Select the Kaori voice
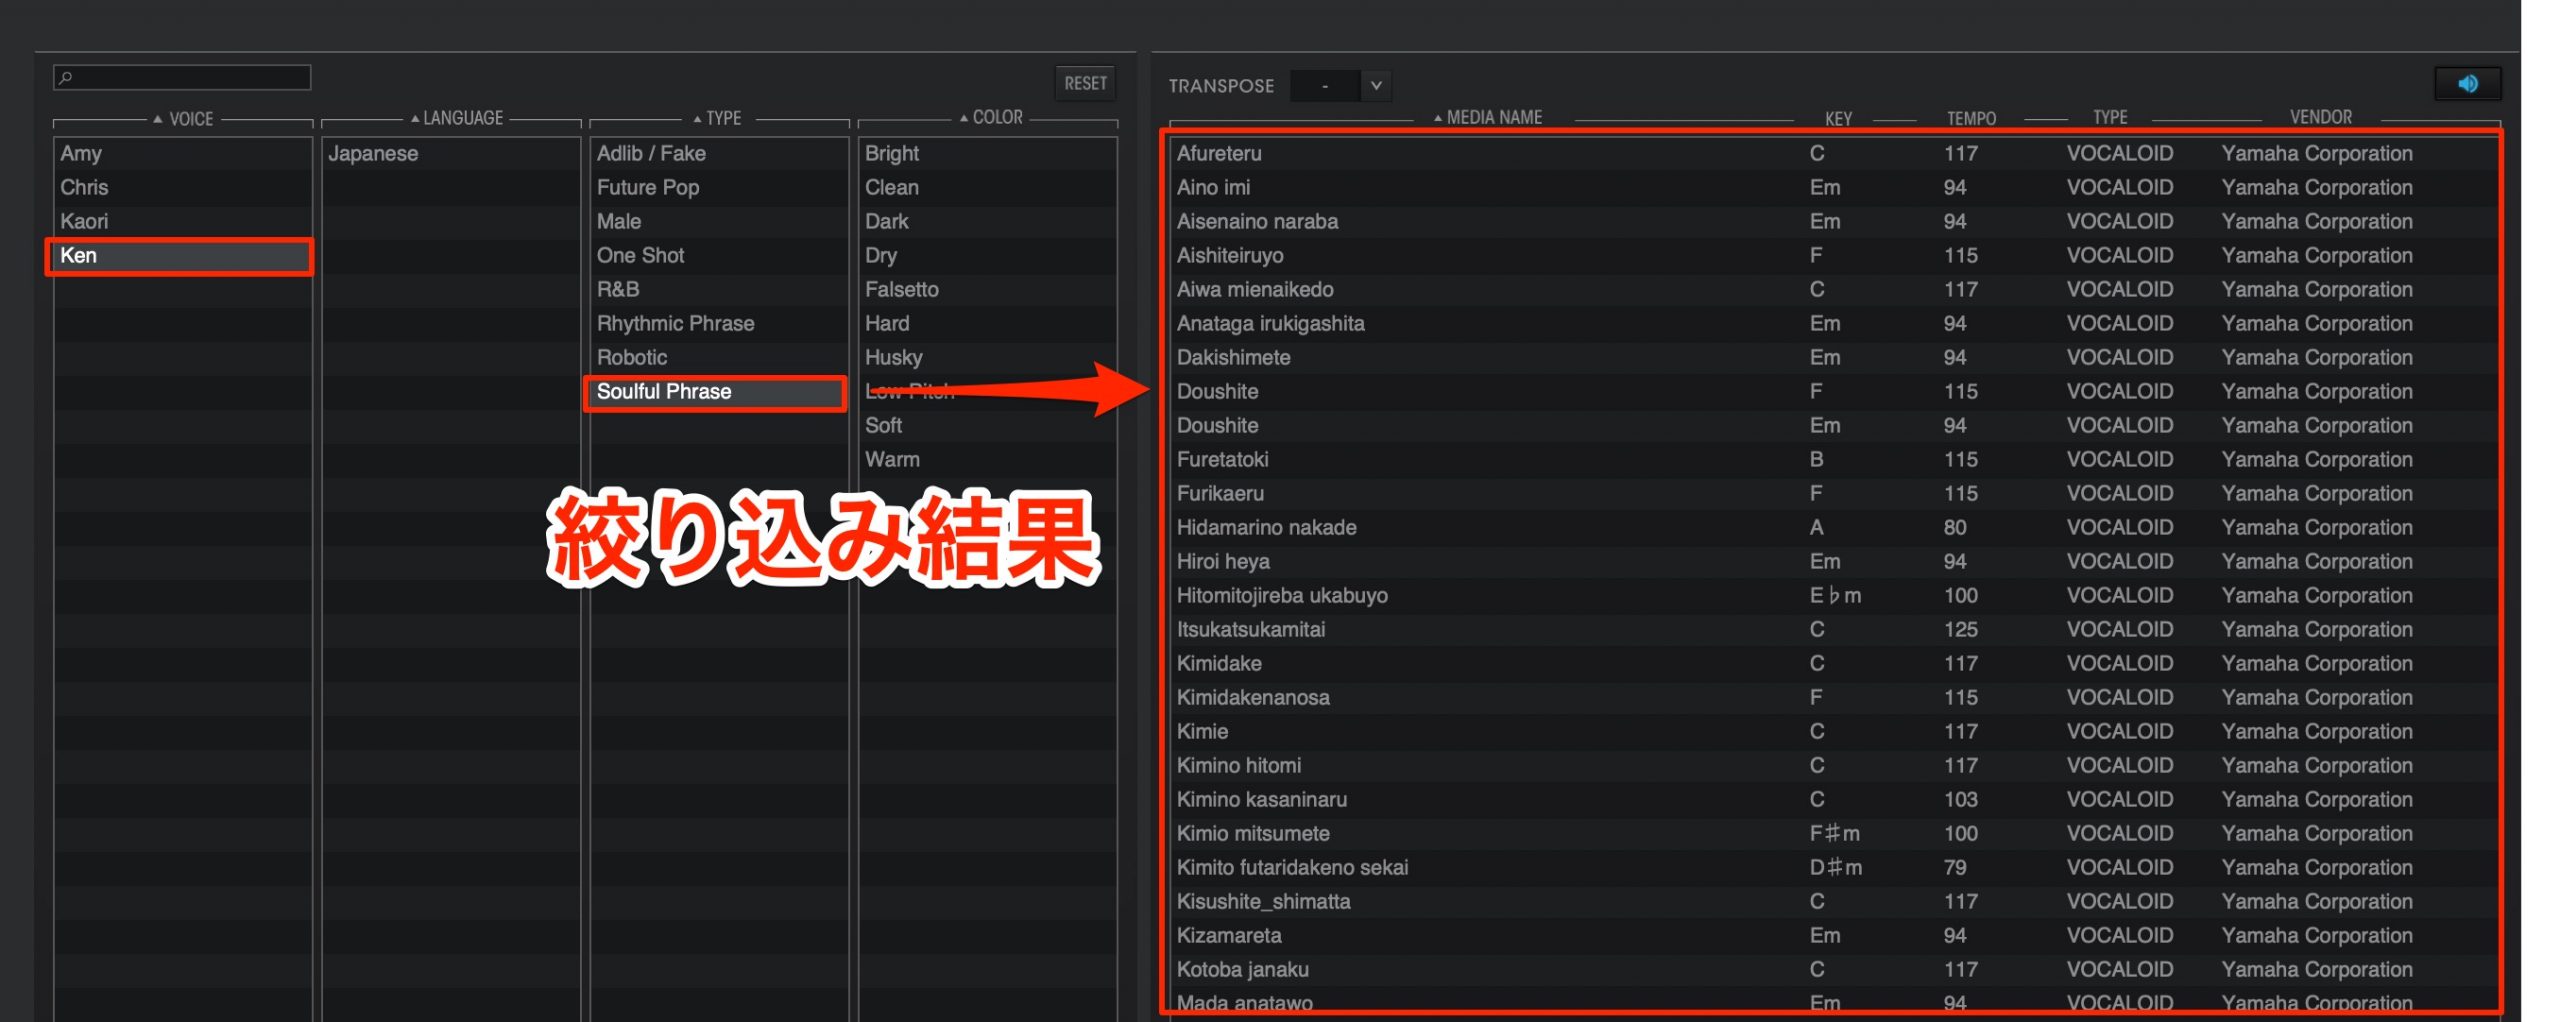The width and height of the screenshot is (2560, 1022). click(x=183, y=221)
